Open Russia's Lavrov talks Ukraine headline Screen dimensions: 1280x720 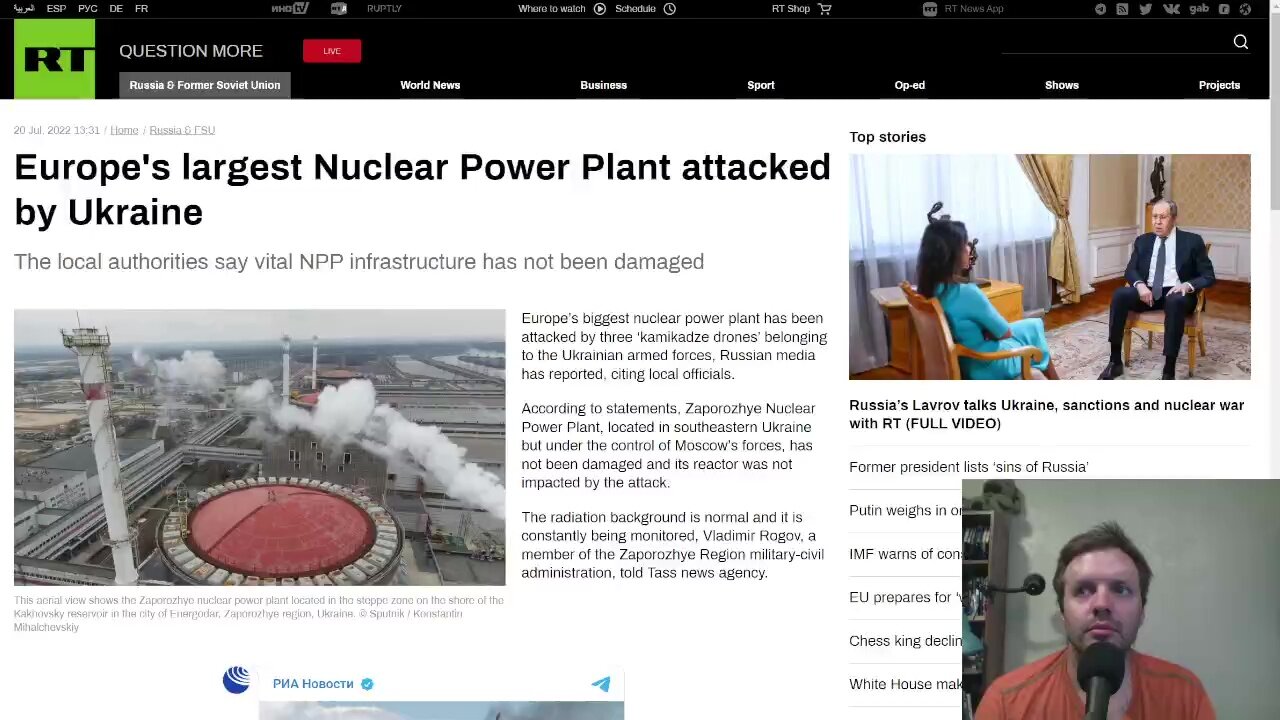coord(1046,414)
